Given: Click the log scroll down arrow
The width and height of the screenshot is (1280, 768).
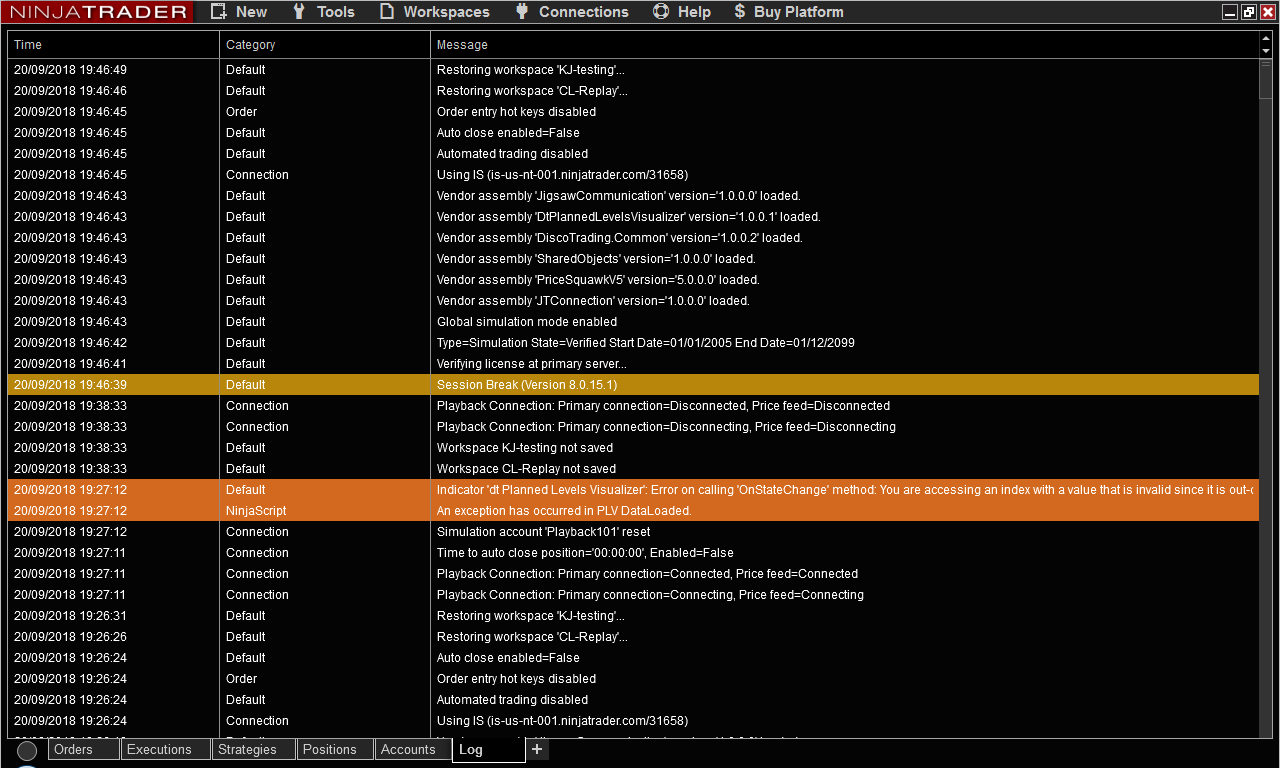Looking at the screenshot, I should point(1266,51).
